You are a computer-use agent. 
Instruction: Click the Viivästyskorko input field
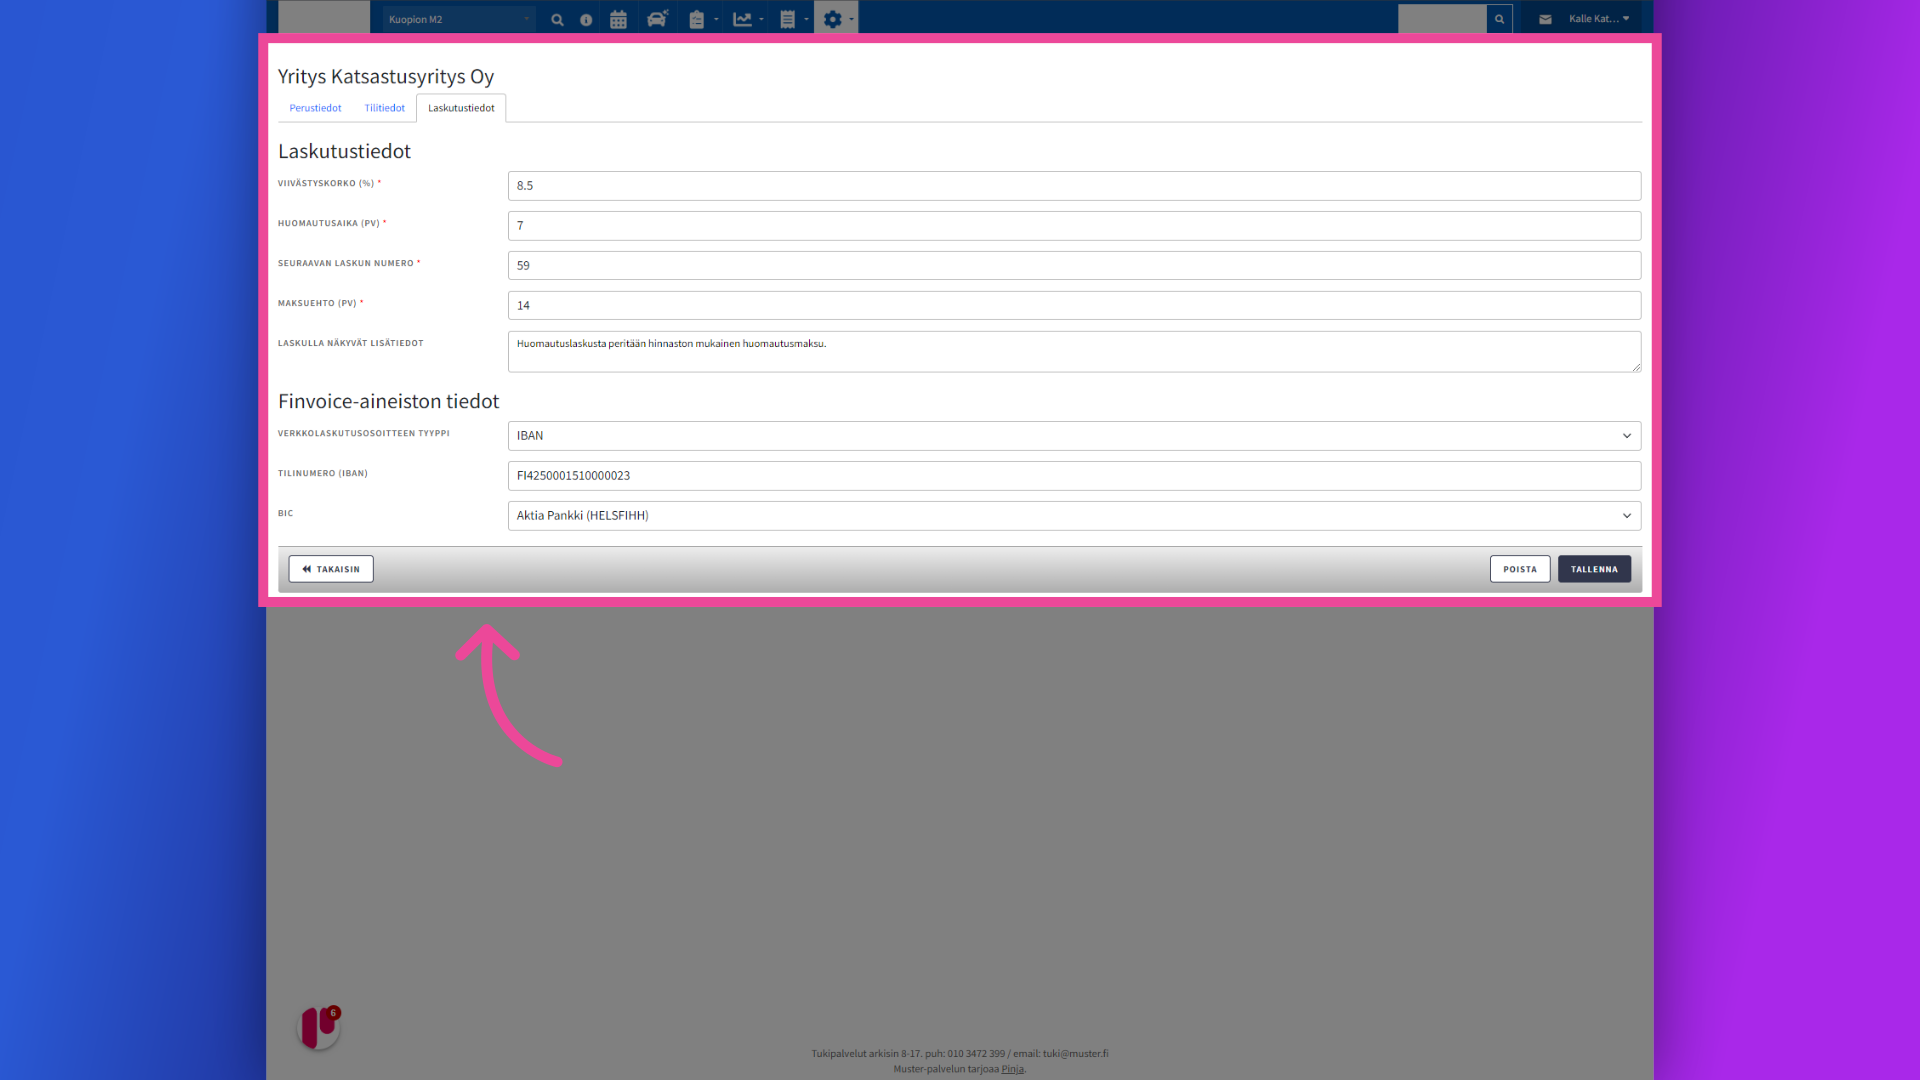coord(1074,186)
